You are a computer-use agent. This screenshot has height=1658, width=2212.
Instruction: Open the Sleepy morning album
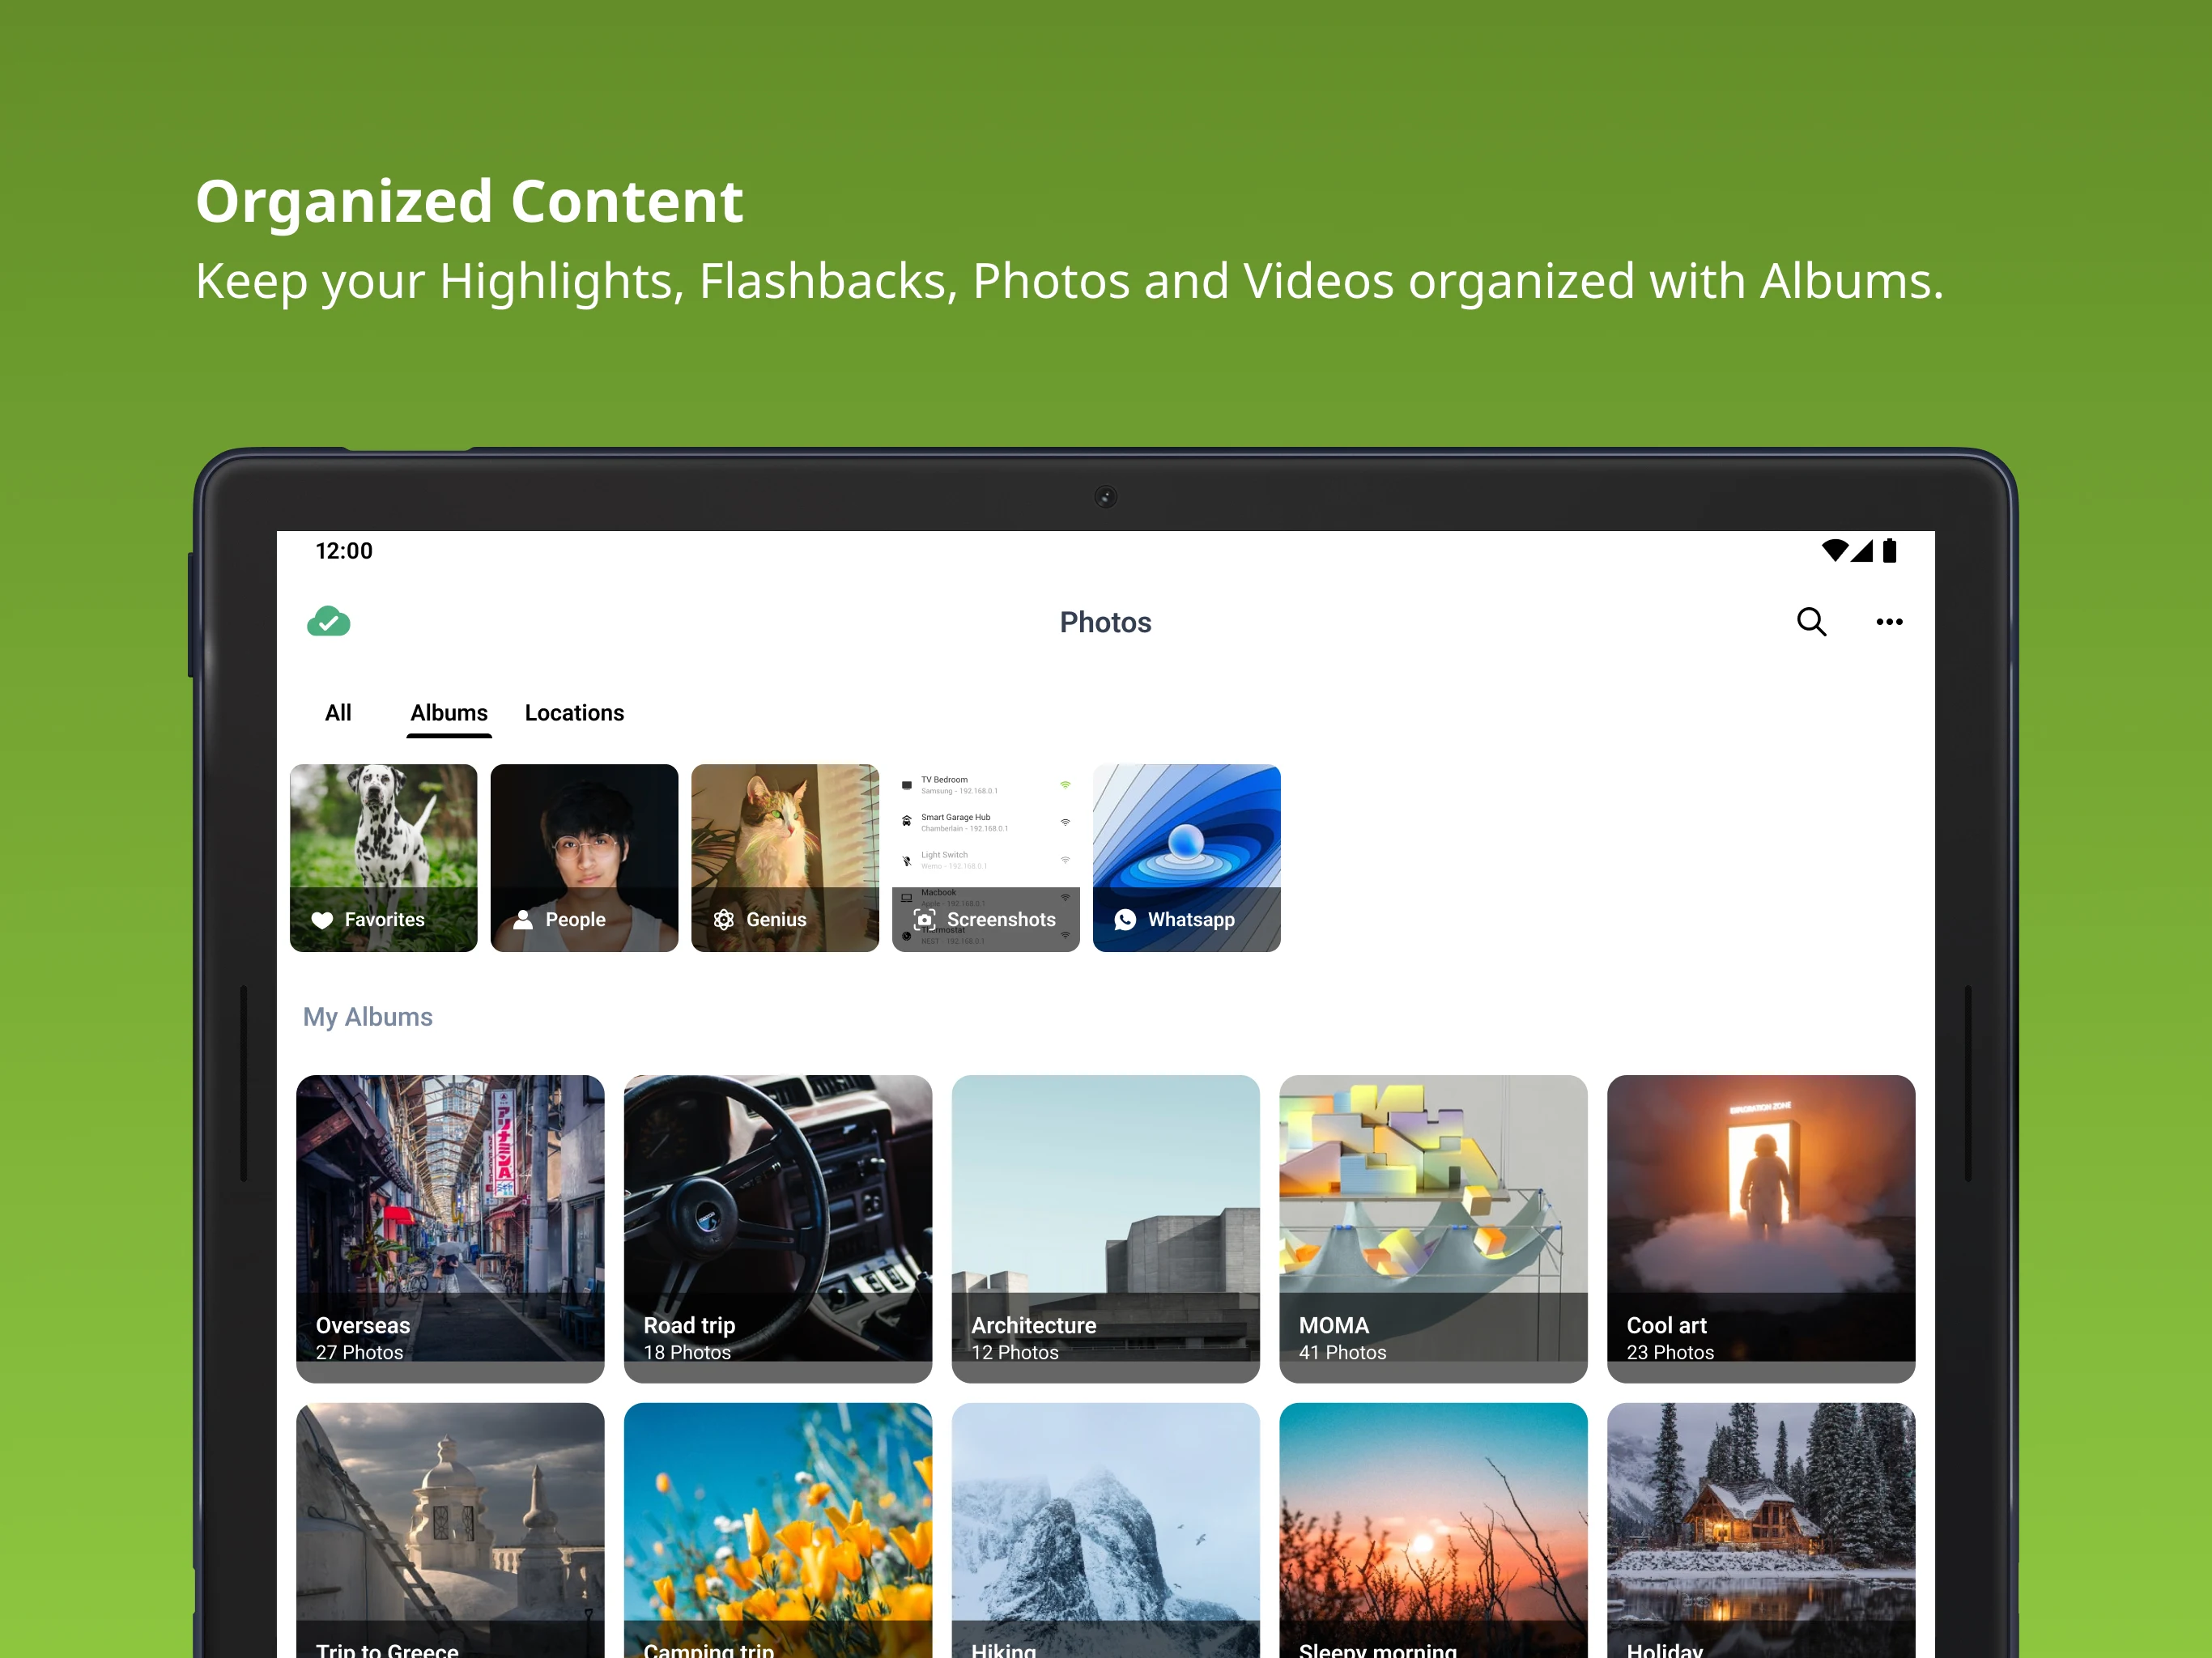[x=1433, y=1530]
